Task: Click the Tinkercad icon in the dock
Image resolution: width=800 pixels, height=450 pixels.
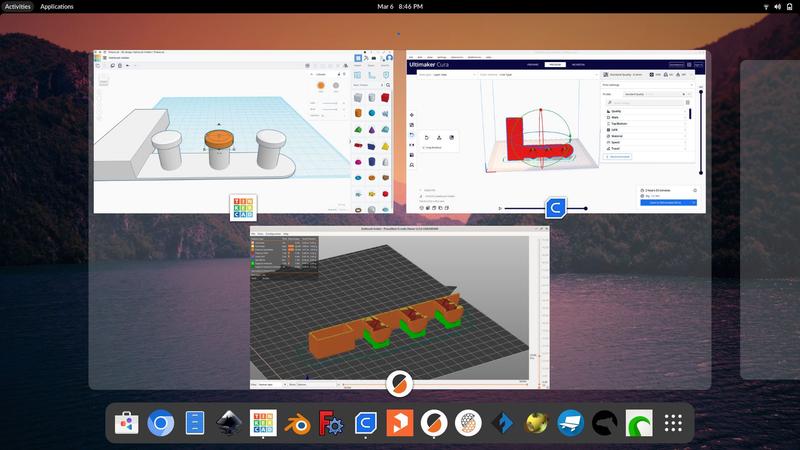Action: tap(263, 423)
